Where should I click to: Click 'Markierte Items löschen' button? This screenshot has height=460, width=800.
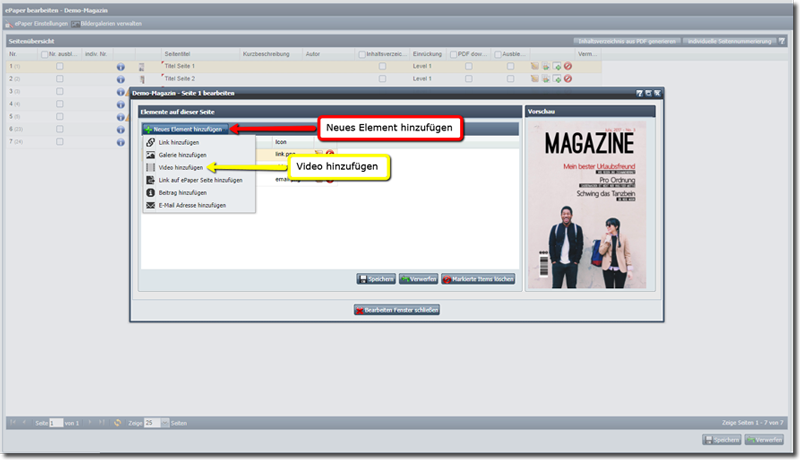[478, 279]
